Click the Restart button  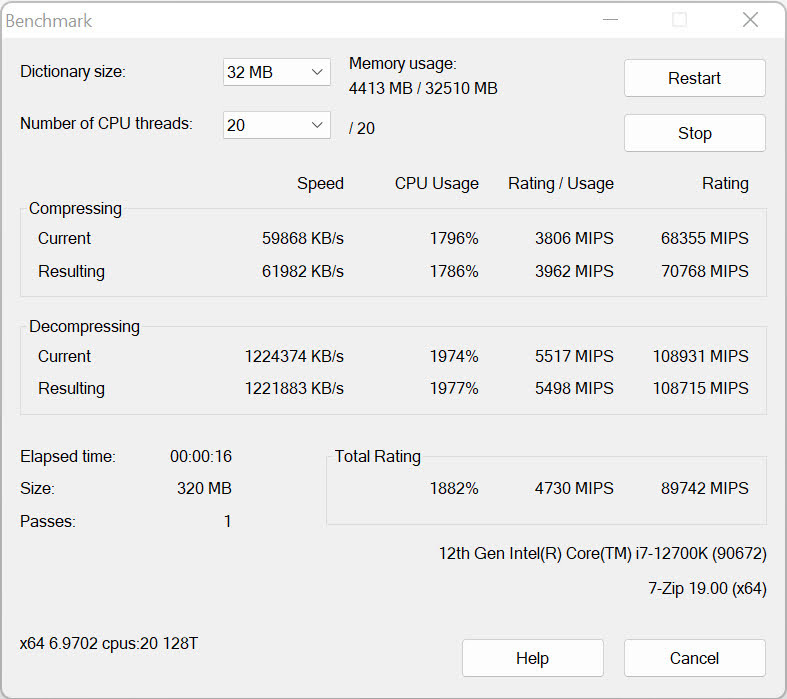pyautogui.click(x=694, y=78)
